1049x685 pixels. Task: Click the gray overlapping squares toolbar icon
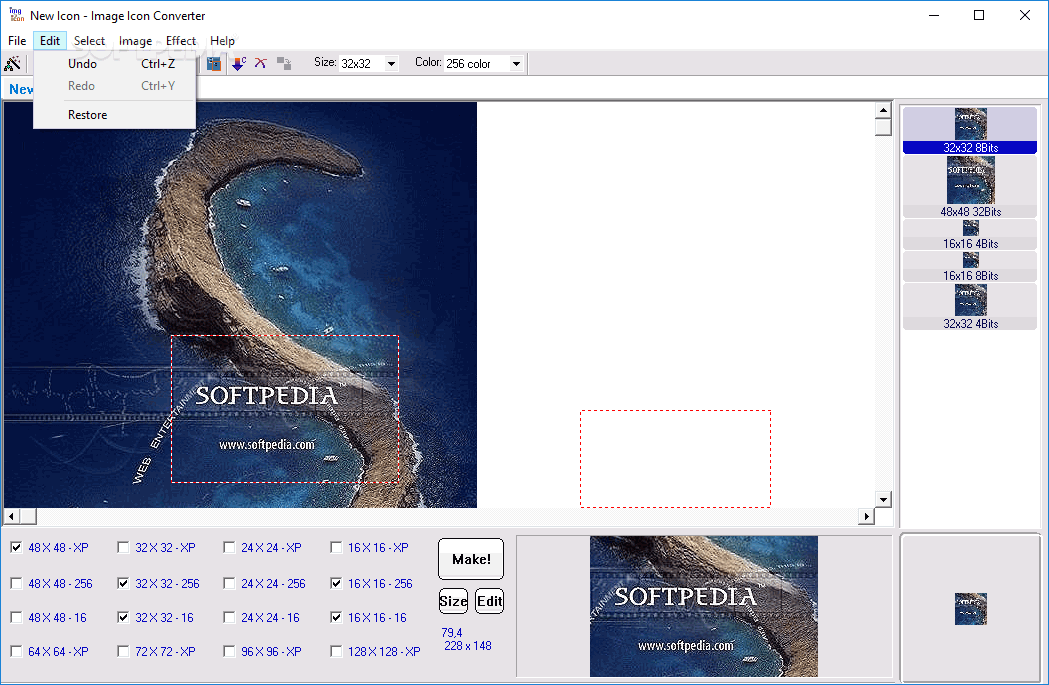pyautogui.click(x=284, y=64)
